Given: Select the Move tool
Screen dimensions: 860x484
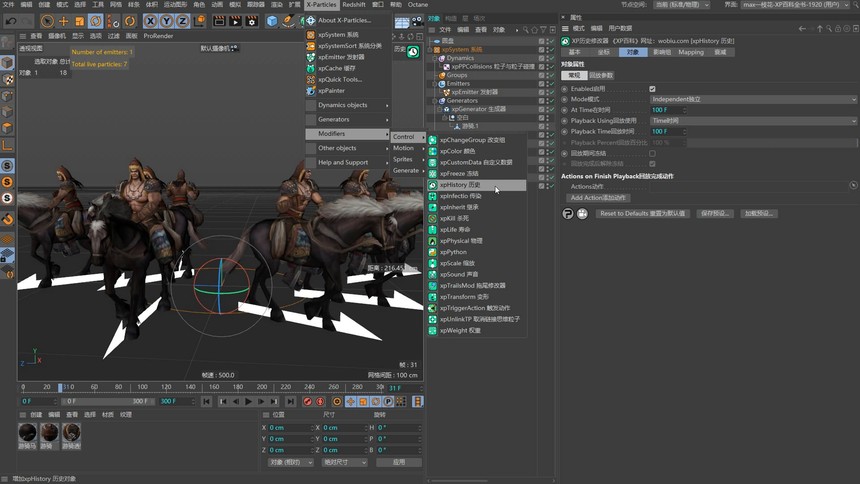Looking at the screenshot, I should click(x=64, y=21).
